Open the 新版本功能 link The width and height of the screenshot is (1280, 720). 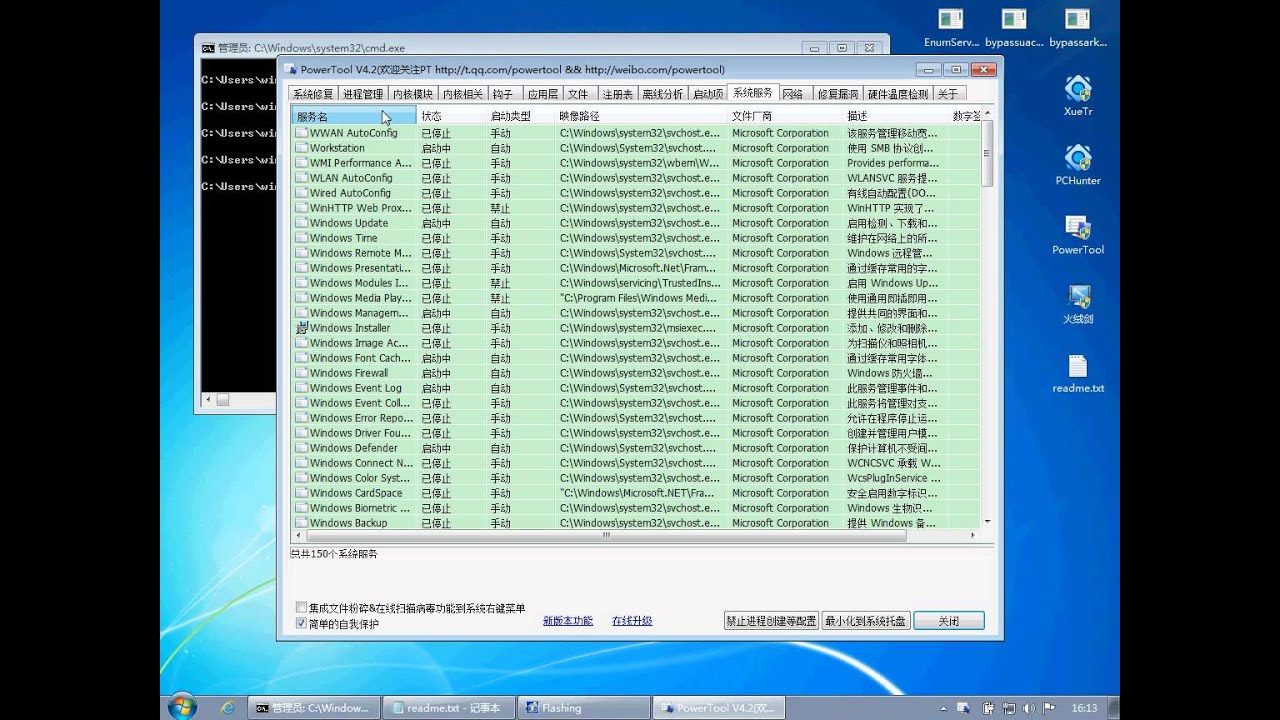click(x=568, y=621)
